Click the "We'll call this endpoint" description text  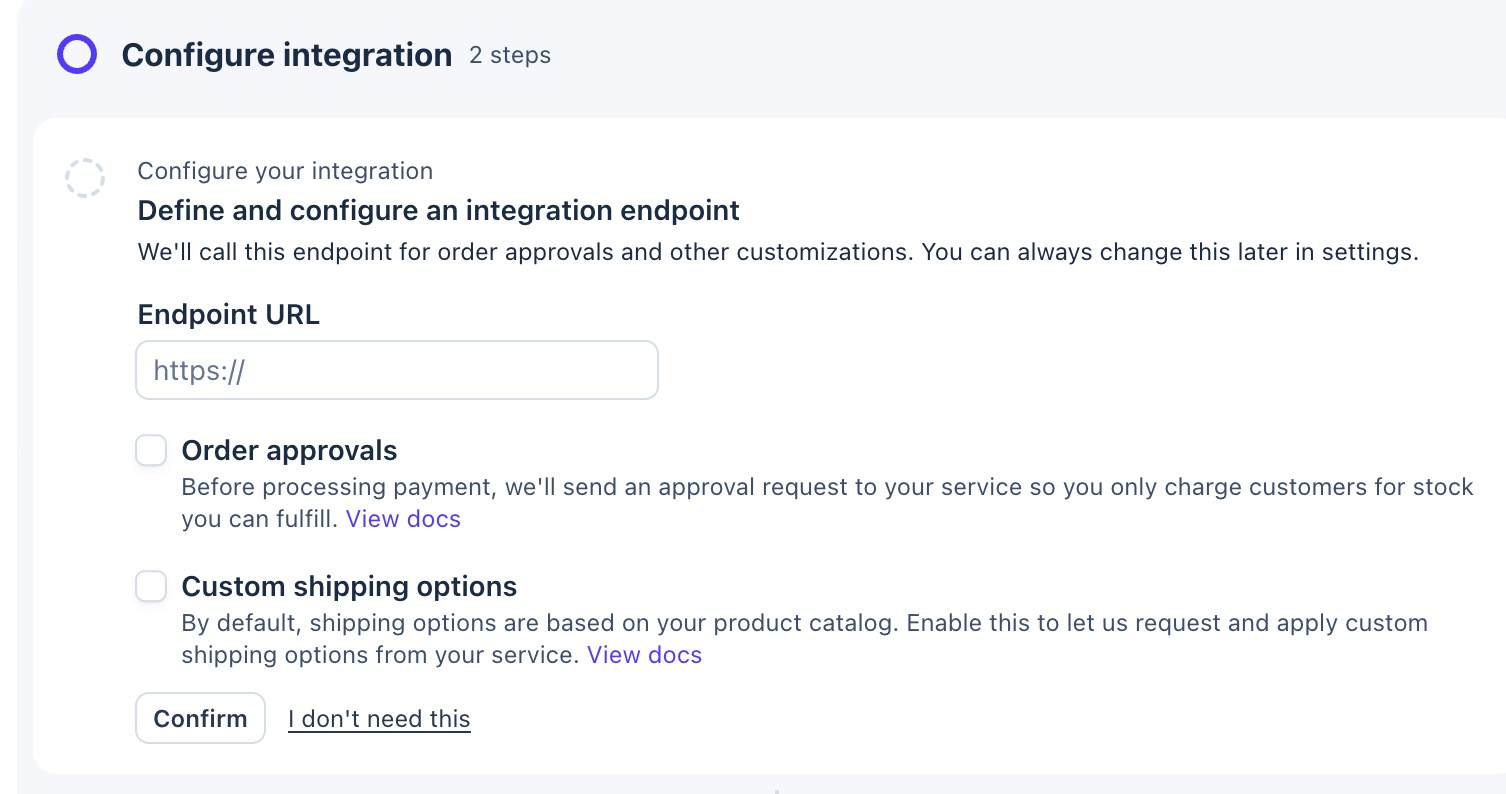tap(778, 252)
